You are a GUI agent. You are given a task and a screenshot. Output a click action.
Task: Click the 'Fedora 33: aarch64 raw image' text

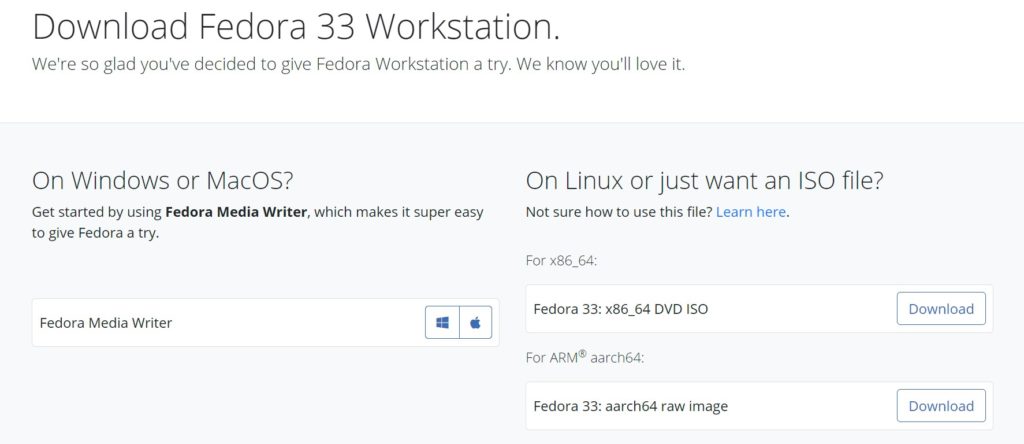pos(630,406)
